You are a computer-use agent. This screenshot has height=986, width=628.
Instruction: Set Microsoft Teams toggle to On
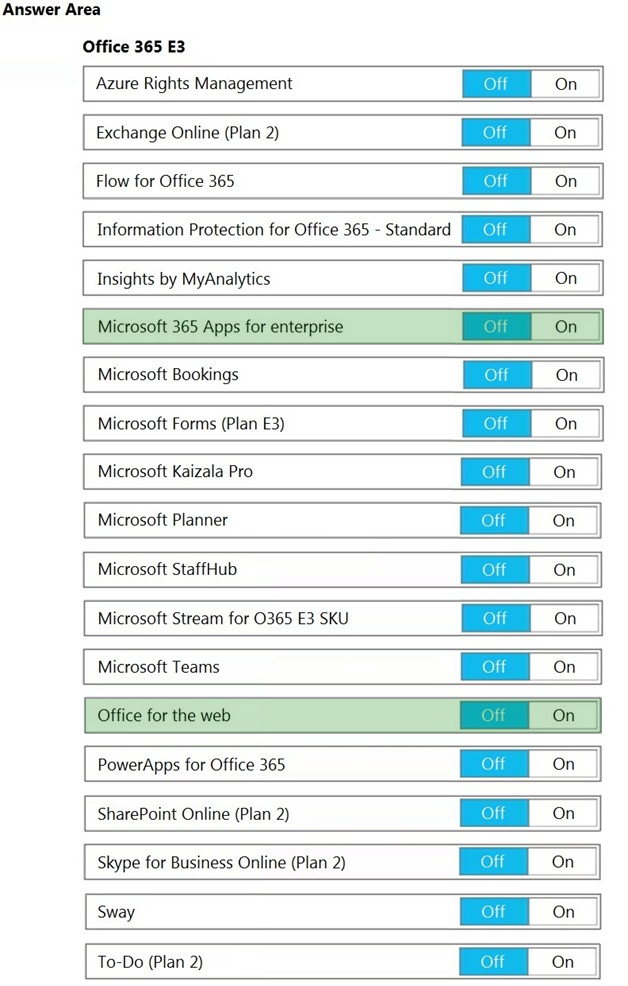tap(564, 667)
